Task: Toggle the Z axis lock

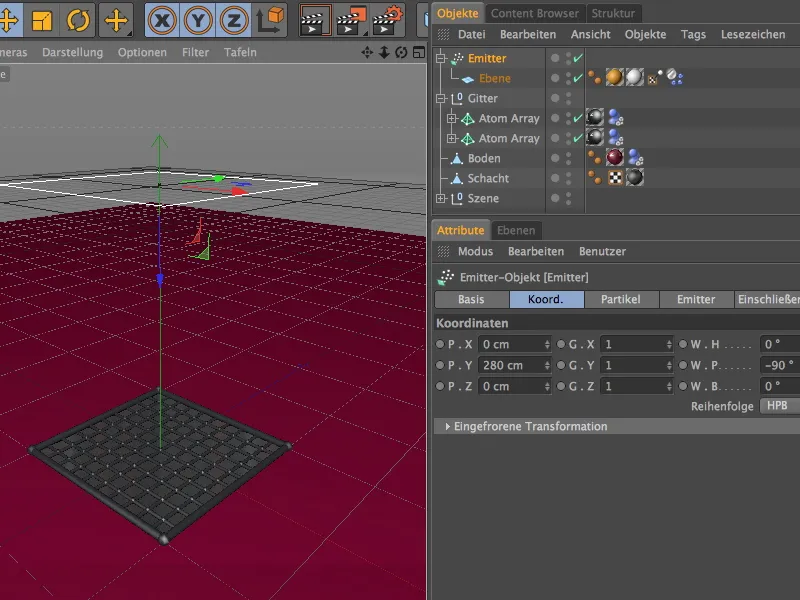Action: click(x=233, y=20)
